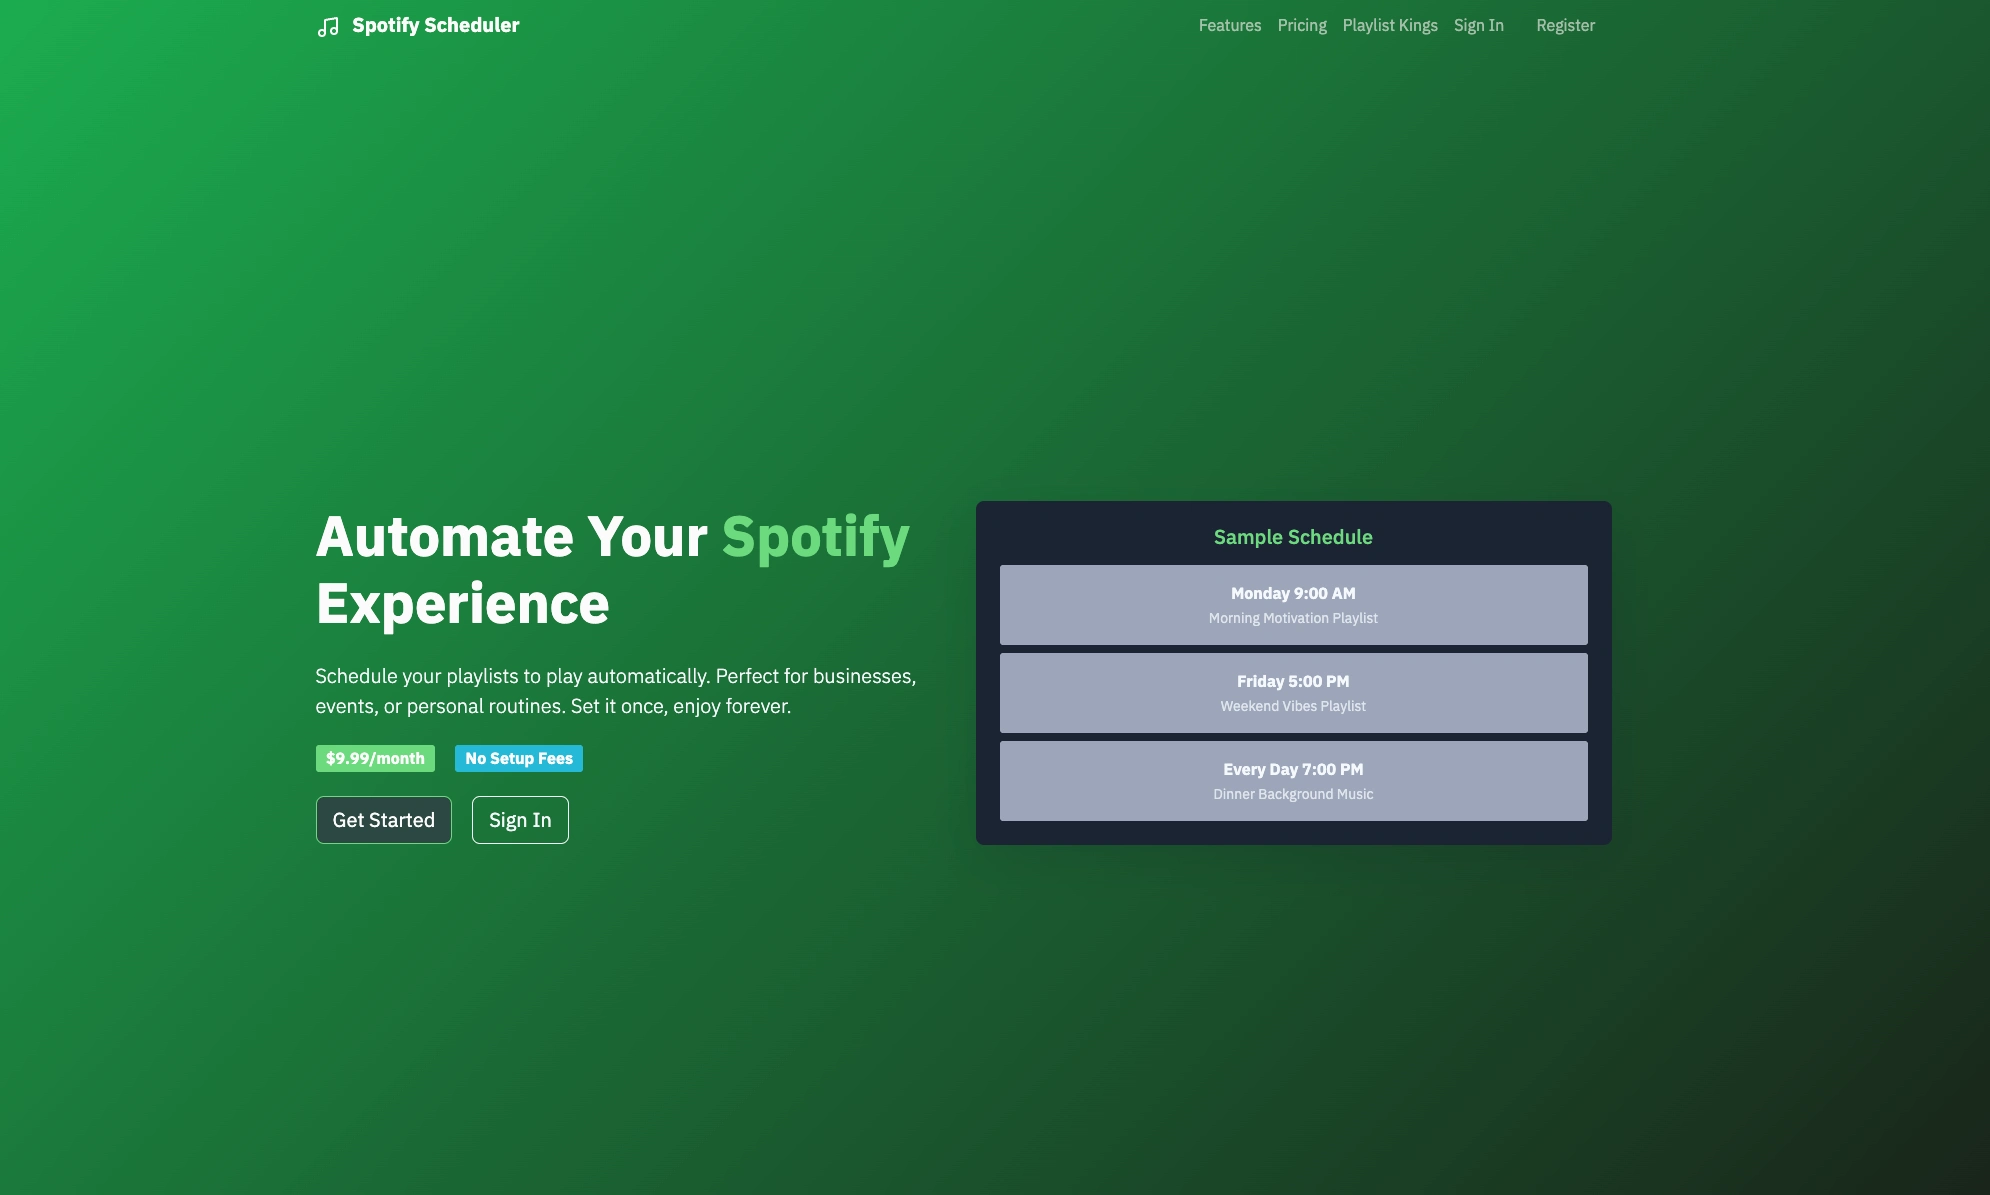Click the $9.99/month price badge
1990x1195 pixels.
(375, 758)
